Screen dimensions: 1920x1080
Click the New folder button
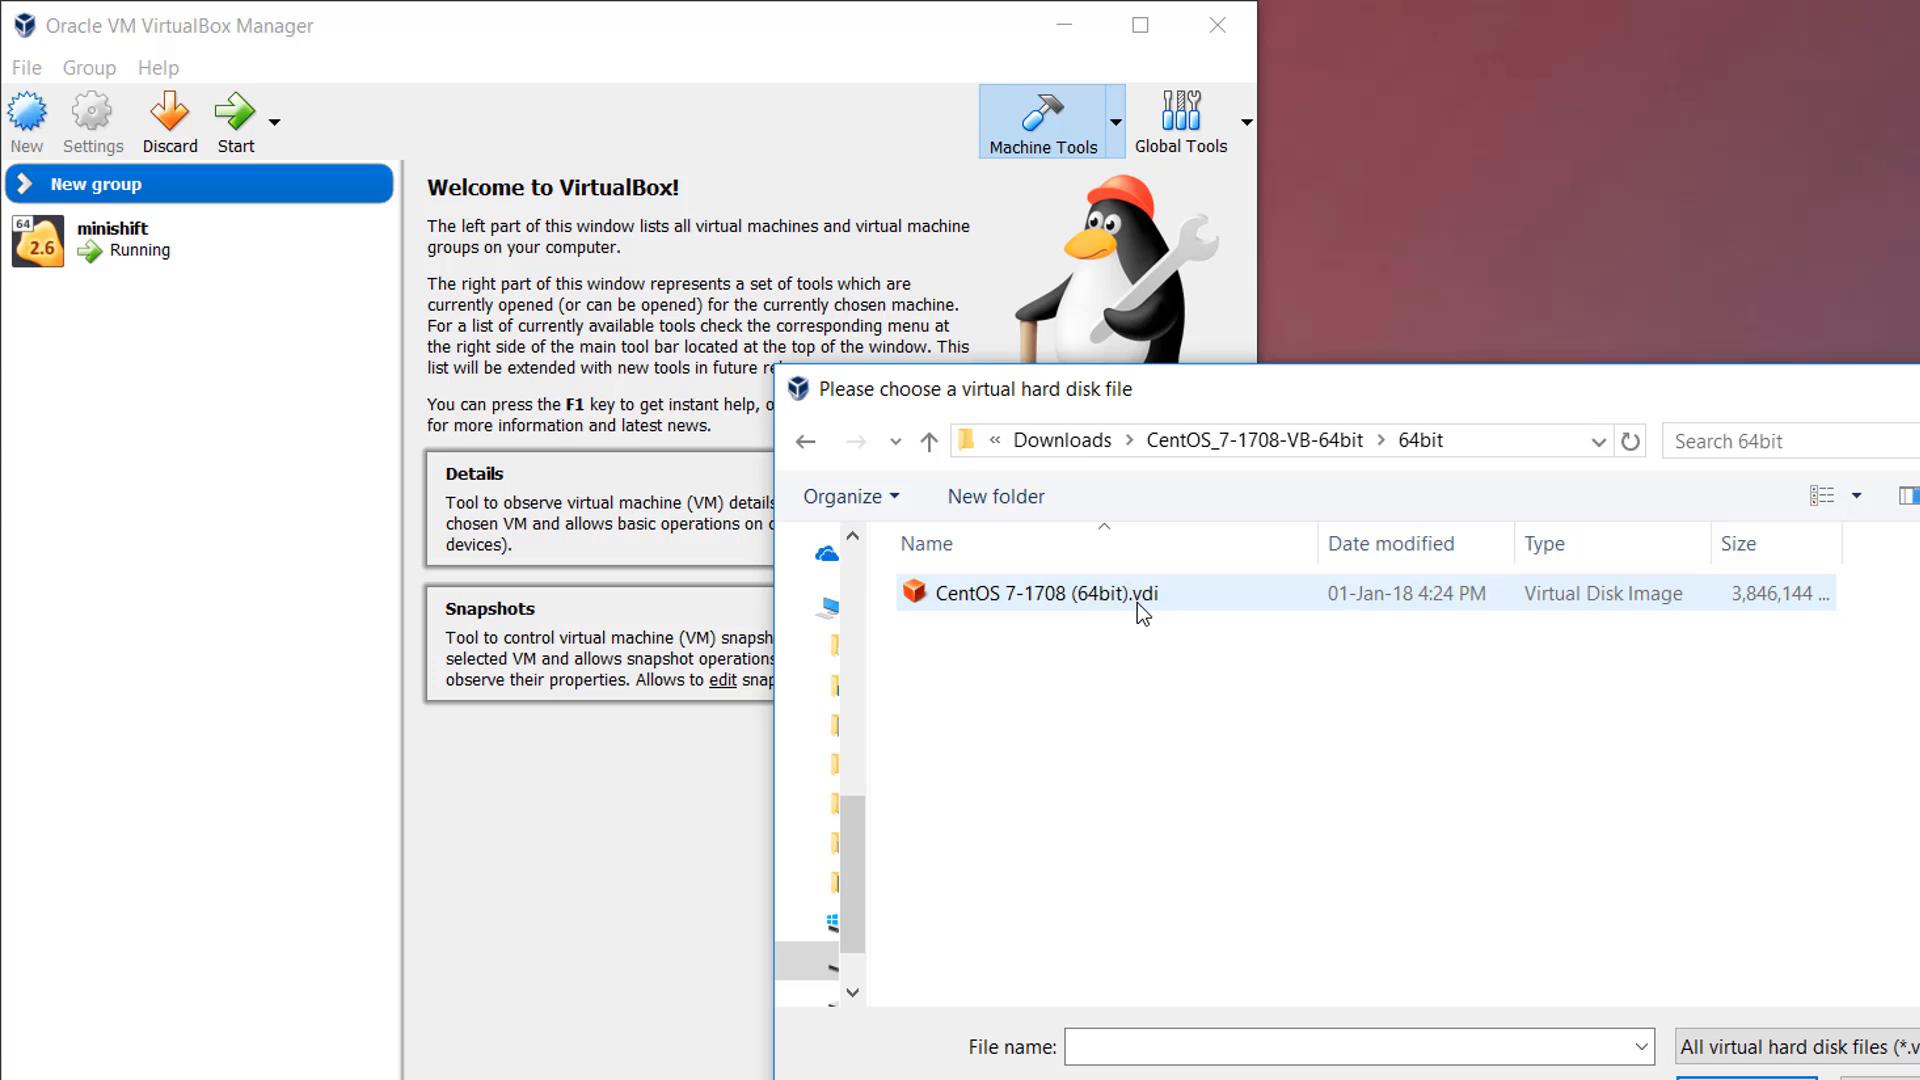click(996, 496)
